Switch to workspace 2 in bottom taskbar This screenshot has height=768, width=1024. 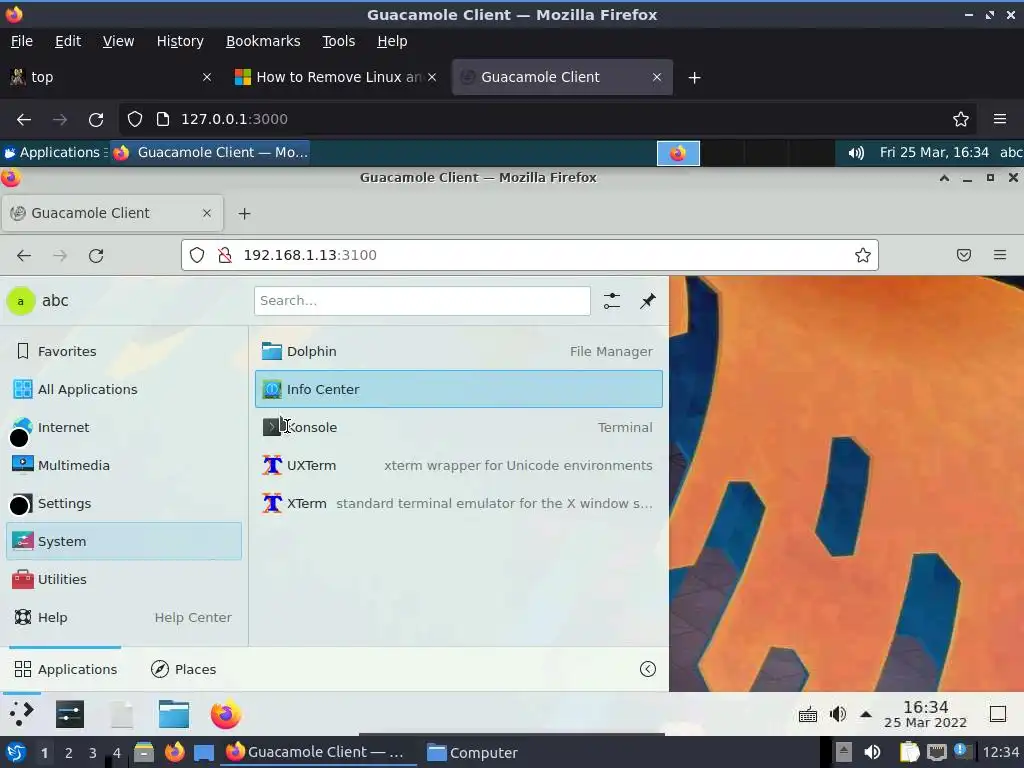pyautogui.click(x=69, y=753)
